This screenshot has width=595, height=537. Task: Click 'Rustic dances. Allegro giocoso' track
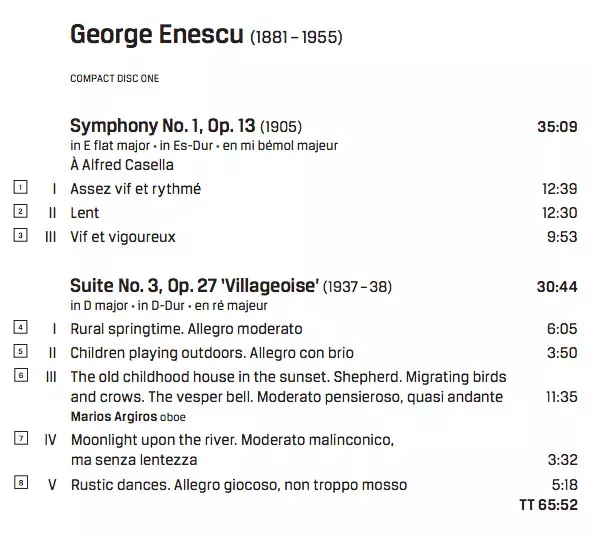[x=239, y=485]
